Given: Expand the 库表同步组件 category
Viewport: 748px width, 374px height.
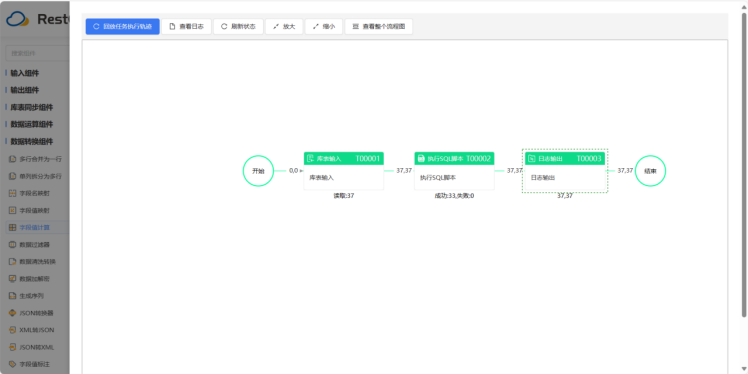Looking at the screenshot, I should point(31,107).
